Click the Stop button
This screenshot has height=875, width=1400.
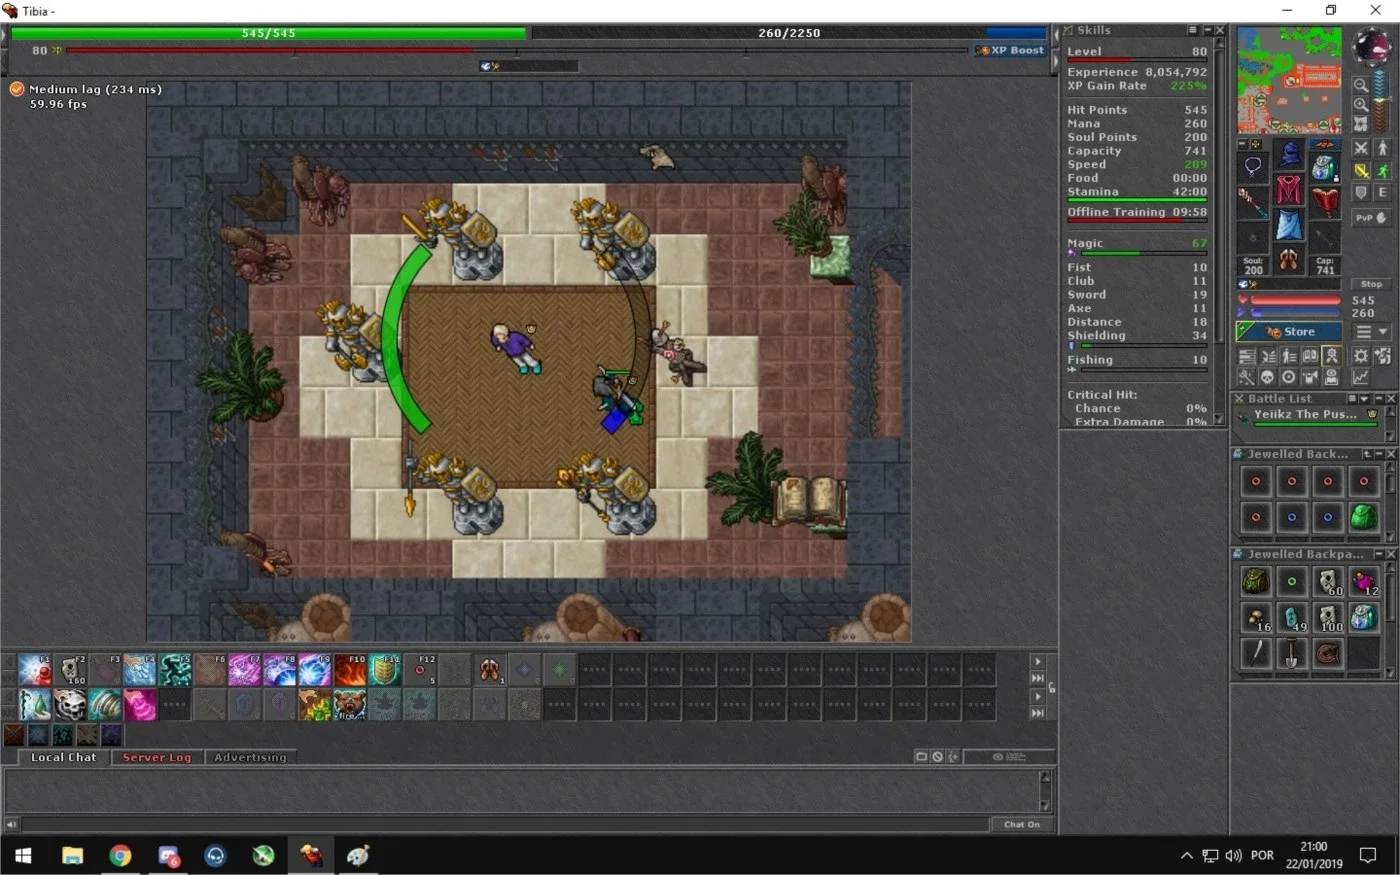[x=1371, y=284]
